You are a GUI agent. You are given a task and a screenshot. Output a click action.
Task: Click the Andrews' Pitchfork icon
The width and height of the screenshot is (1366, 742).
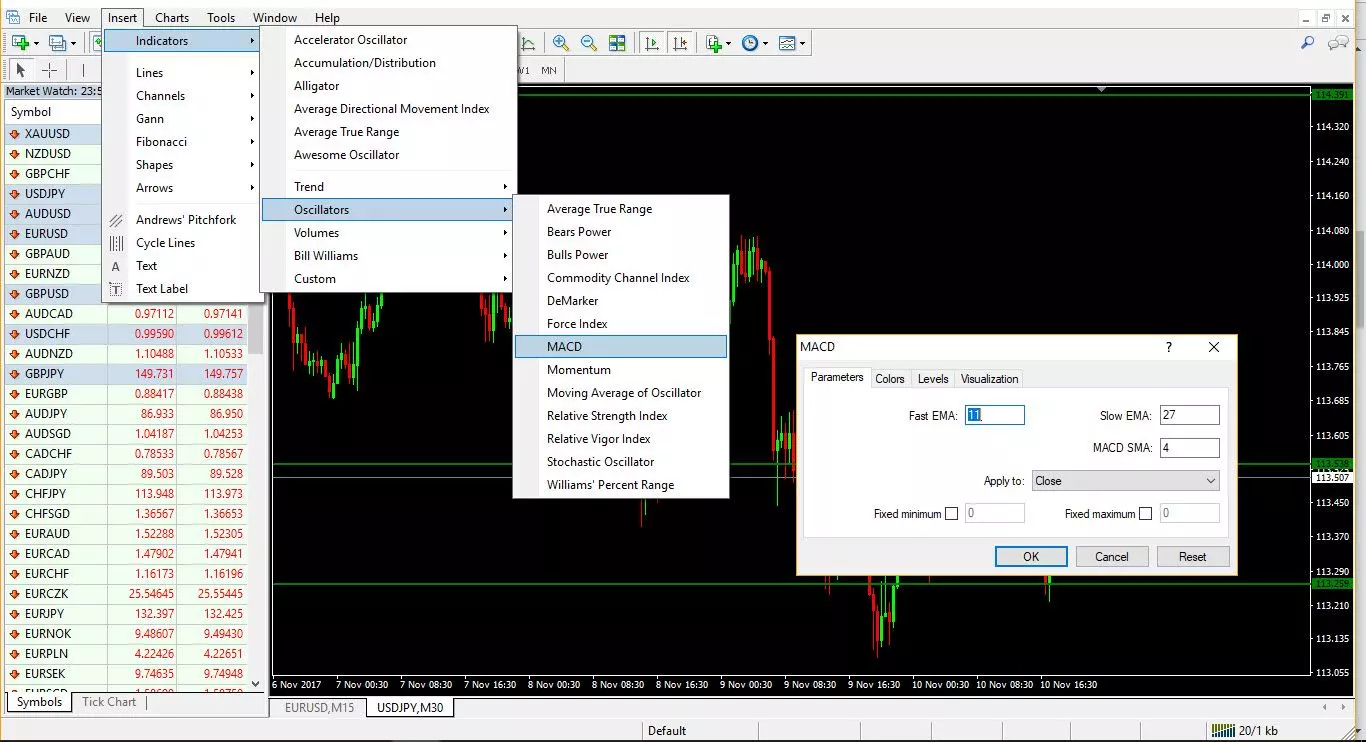click(116, 220)
